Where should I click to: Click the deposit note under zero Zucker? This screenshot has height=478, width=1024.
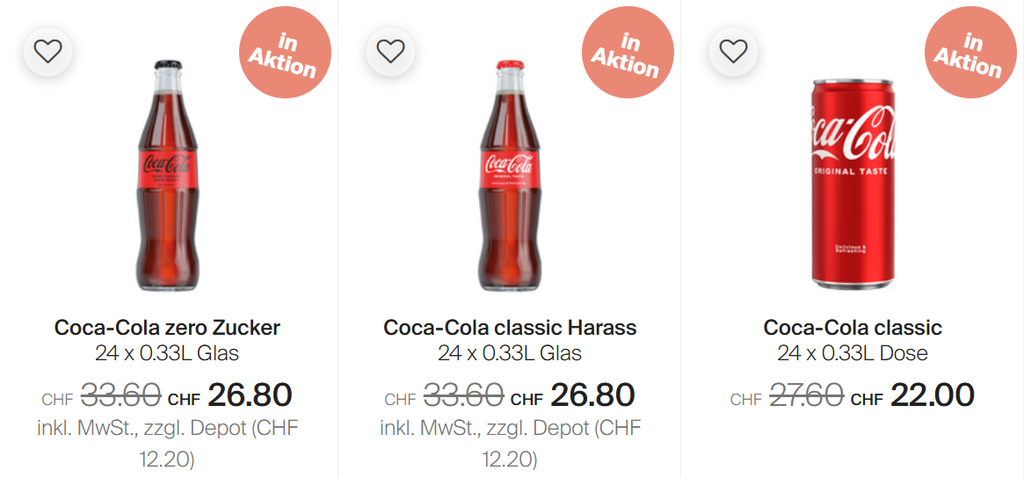coord(167,443)
